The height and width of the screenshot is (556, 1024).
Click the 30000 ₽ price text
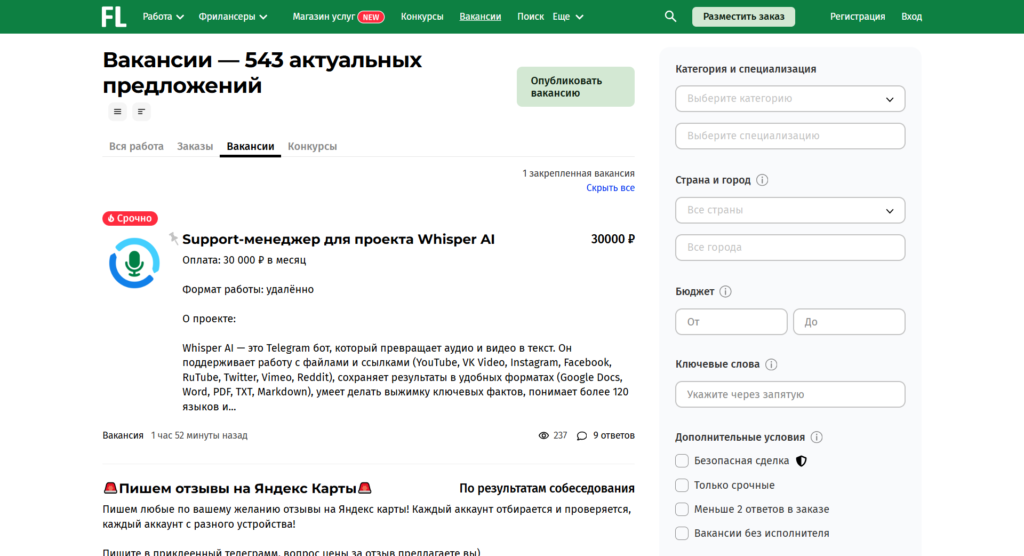[x=613, y=239]
